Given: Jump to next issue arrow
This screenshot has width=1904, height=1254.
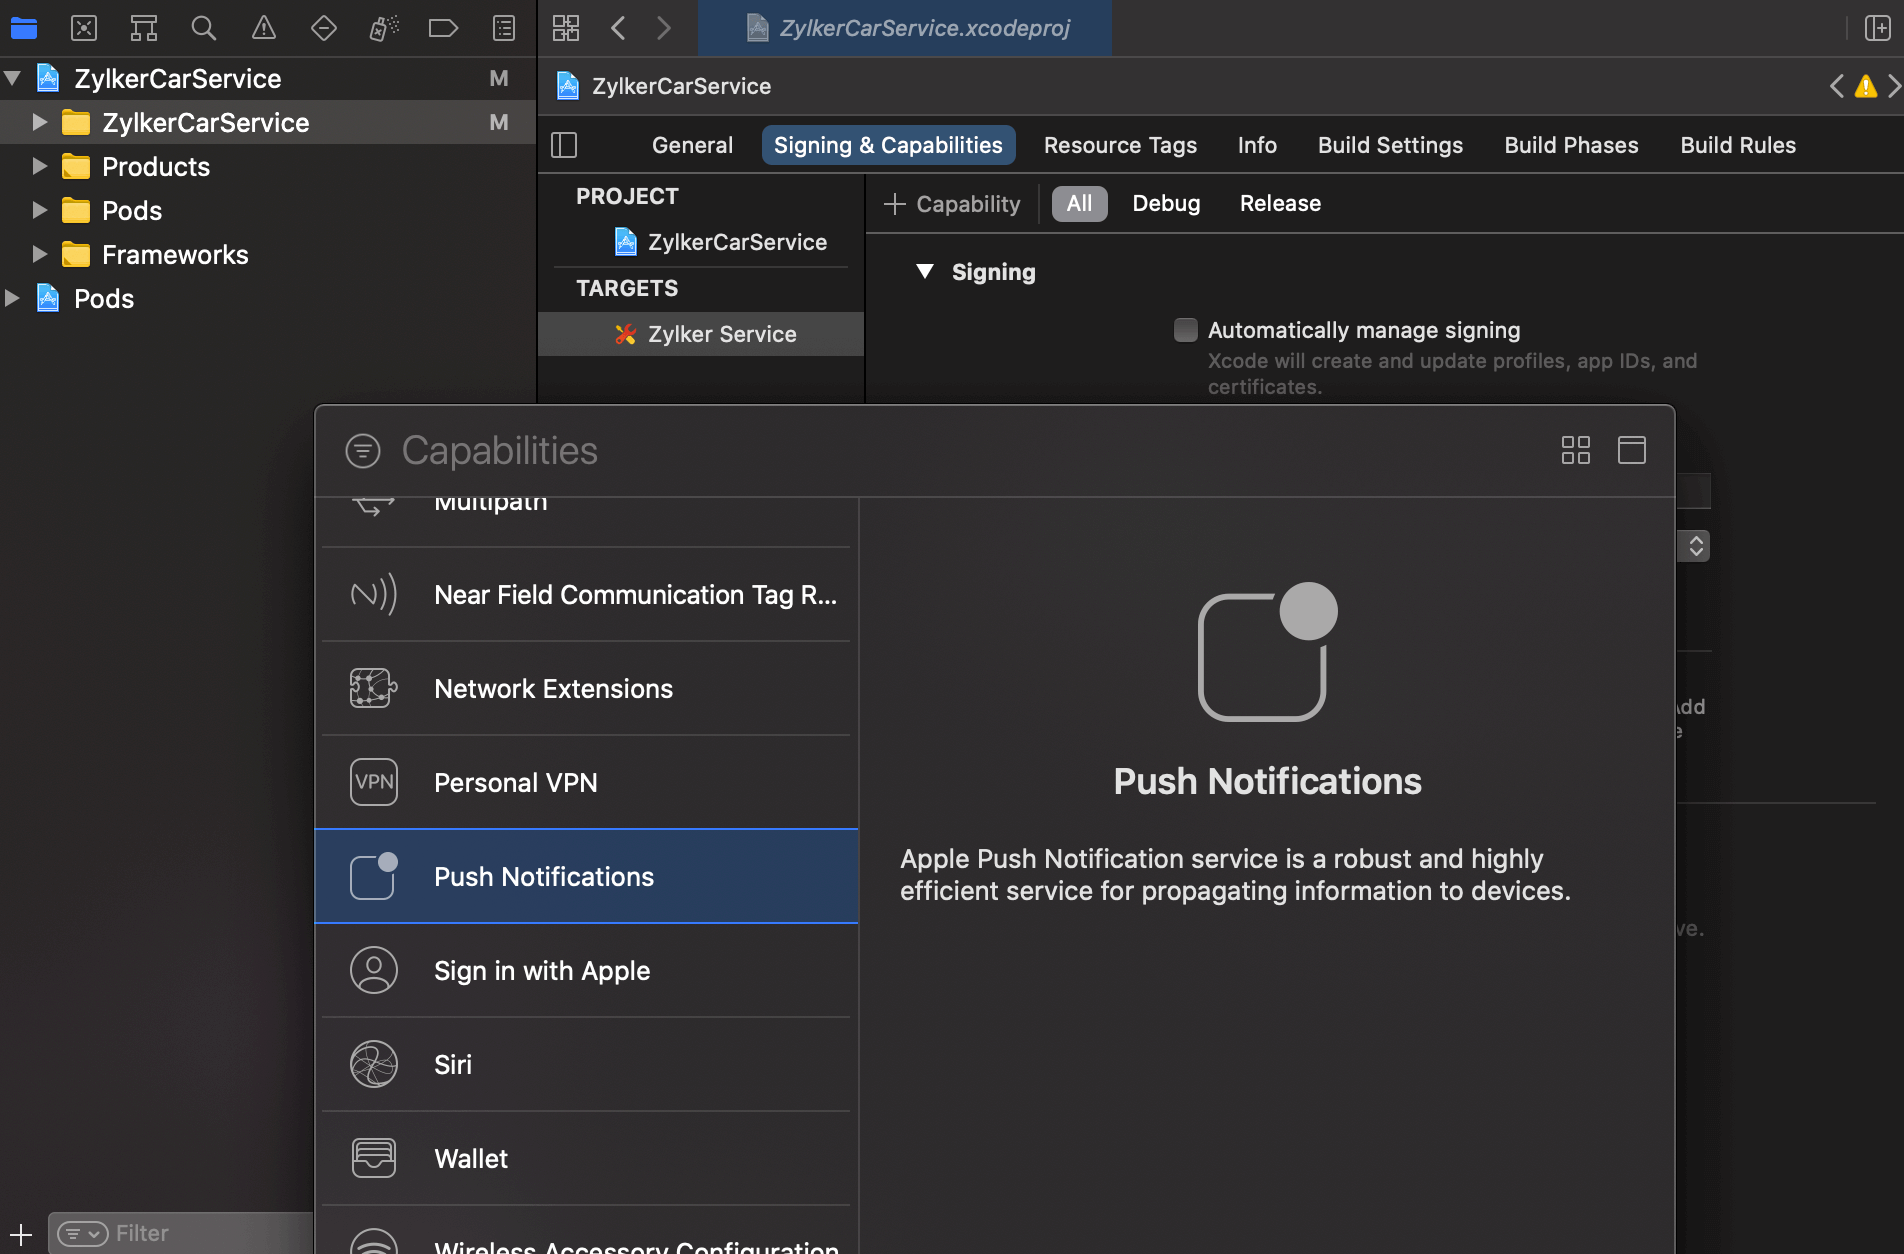Looking at the screenshot, I should coord(1894,87).
